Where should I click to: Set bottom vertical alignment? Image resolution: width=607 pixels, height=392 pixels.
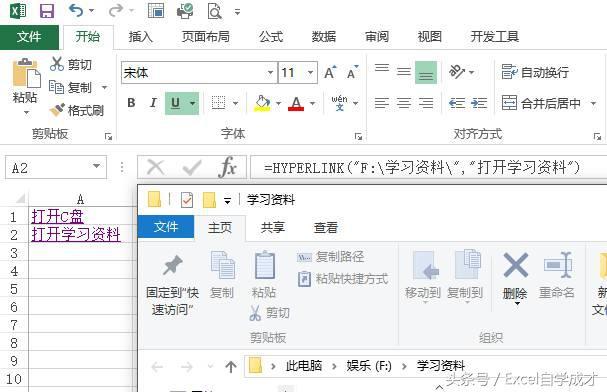click(x=426, y=72)
